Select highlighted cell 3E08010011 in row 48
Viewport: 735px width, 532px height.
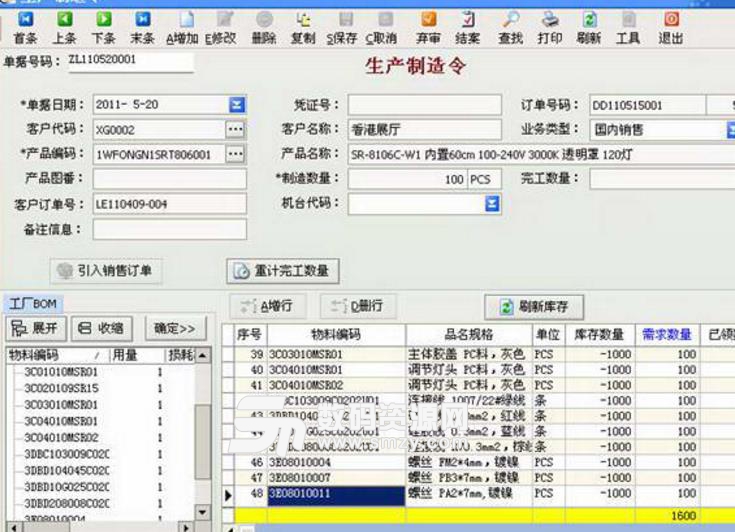tap(336, 496)
